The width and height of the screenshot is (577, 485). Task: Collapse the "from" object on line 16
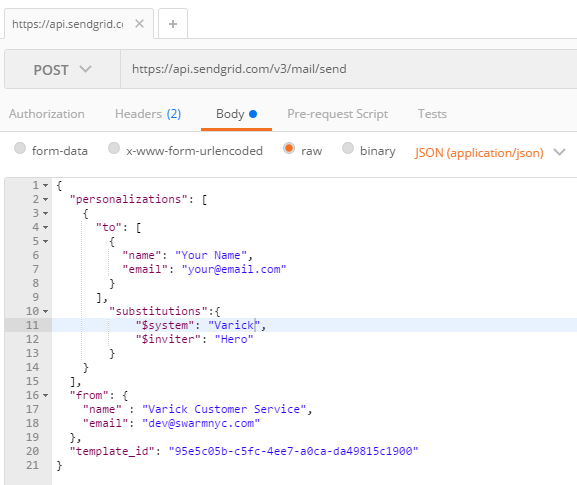(45, 395)
